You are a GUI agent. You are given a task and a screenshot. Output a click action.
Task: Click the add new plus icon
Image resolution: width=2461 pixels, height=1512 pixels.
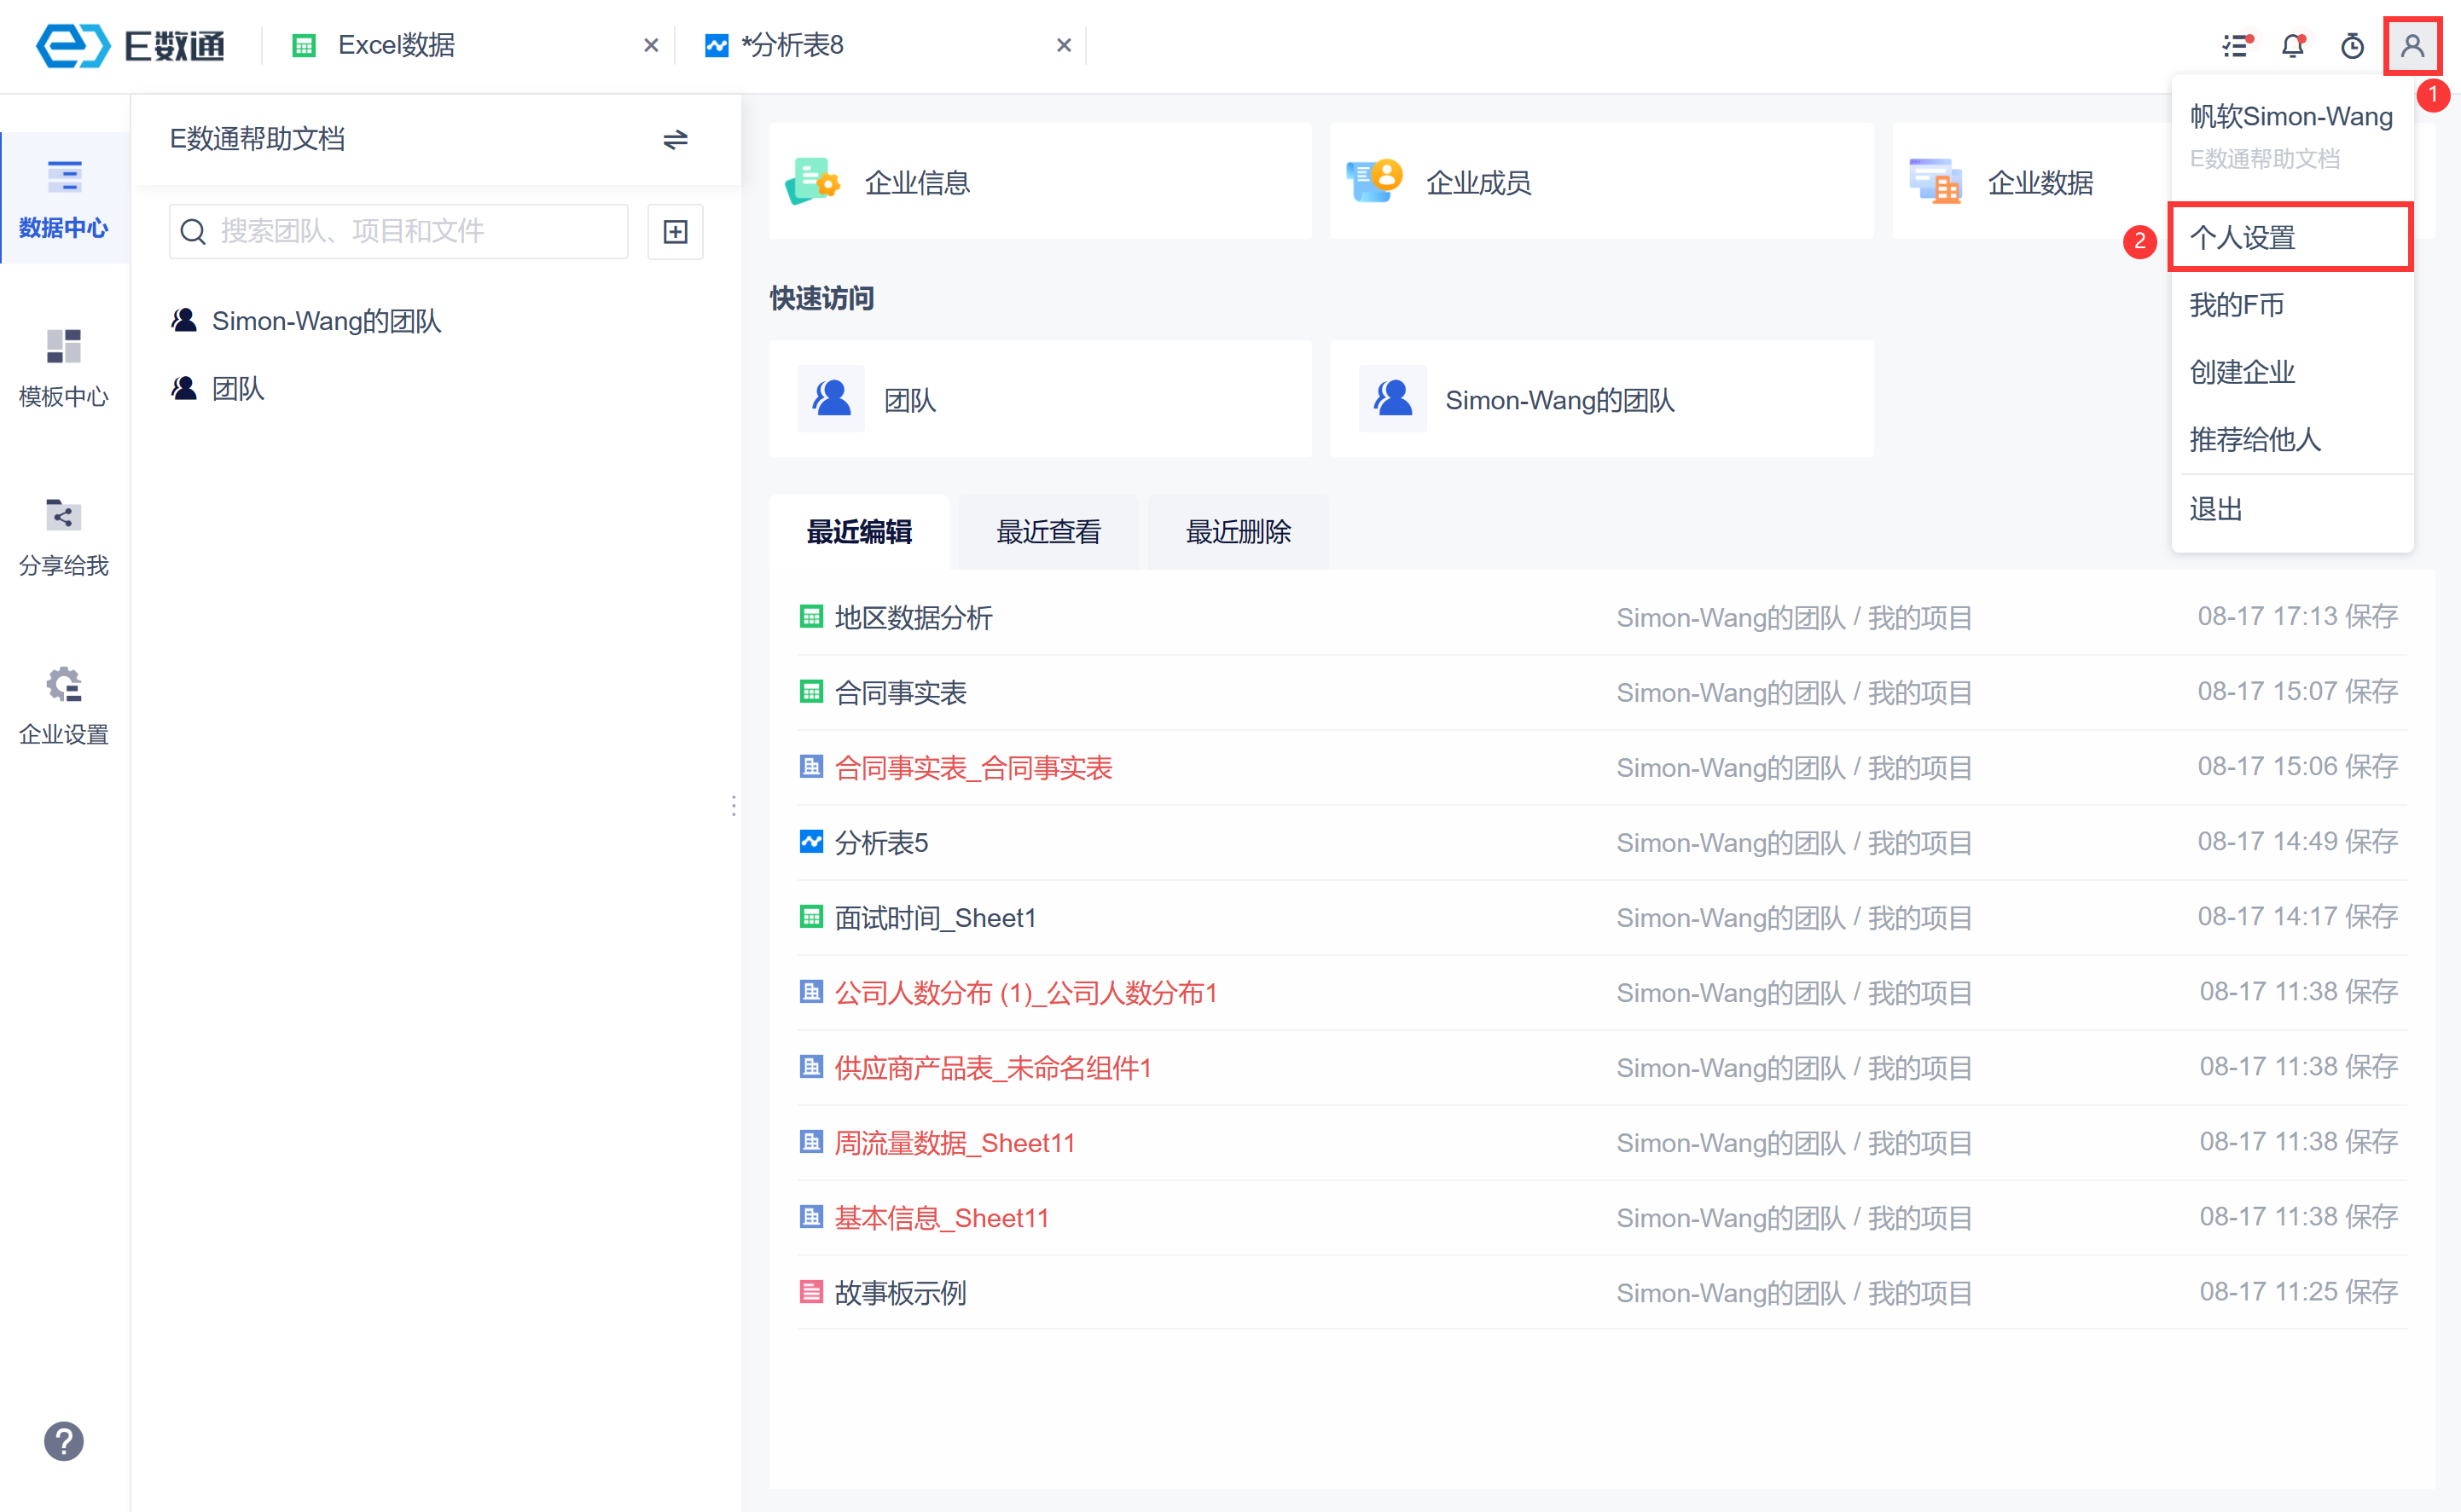point(675,232)
